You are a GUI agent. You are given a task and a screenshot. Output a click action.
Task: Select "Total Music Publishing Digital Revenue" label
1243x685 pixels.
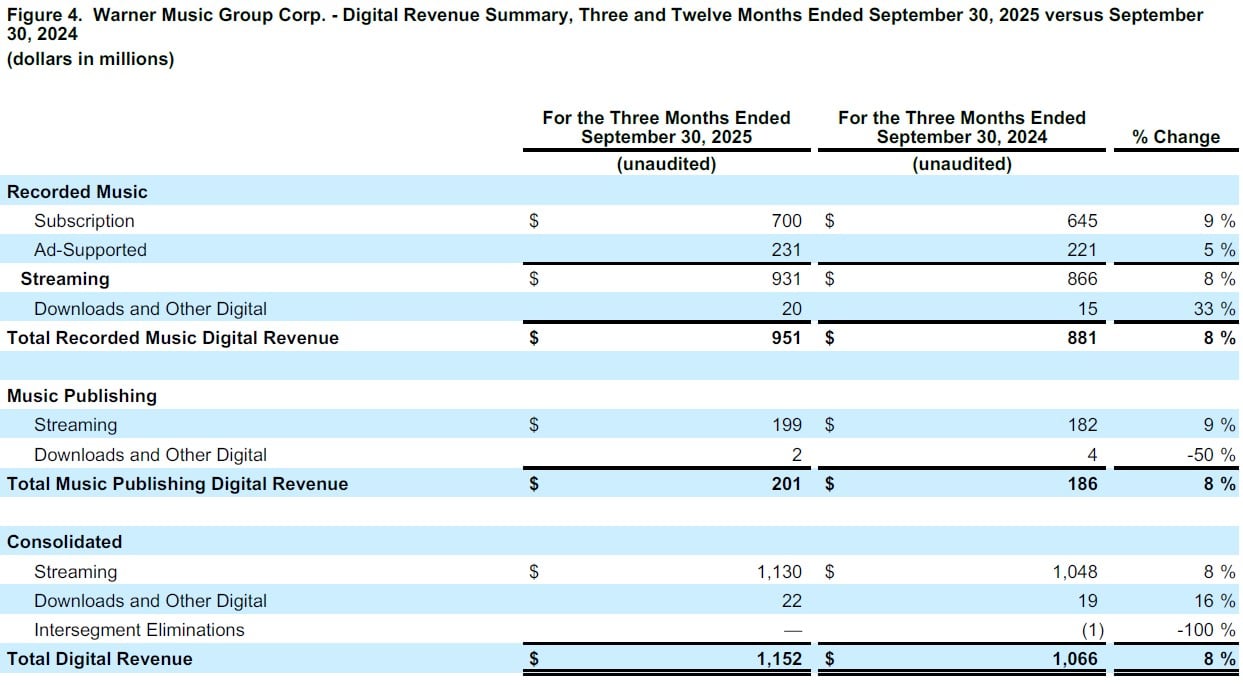[x=178, y=484]
